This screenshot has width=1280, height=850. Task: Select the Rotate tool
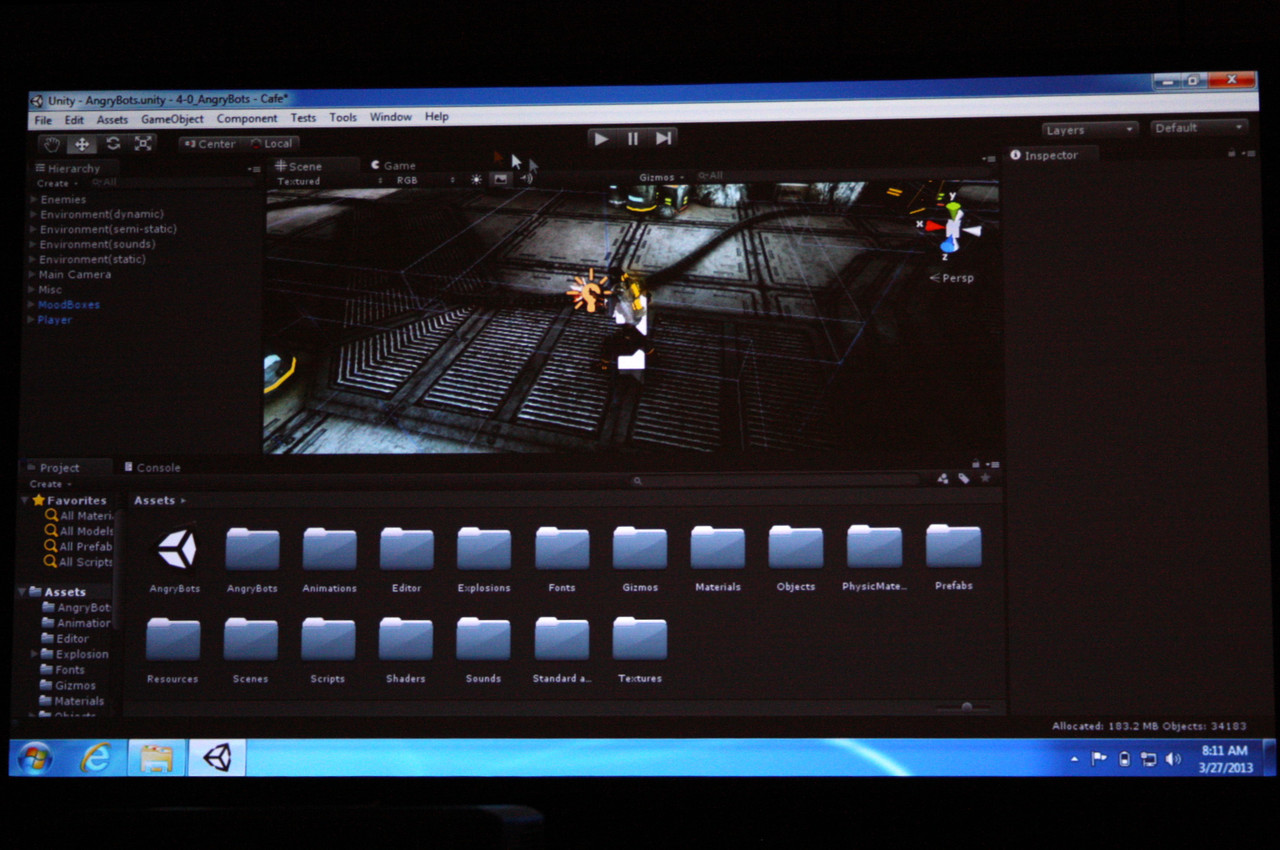(113, 144)
